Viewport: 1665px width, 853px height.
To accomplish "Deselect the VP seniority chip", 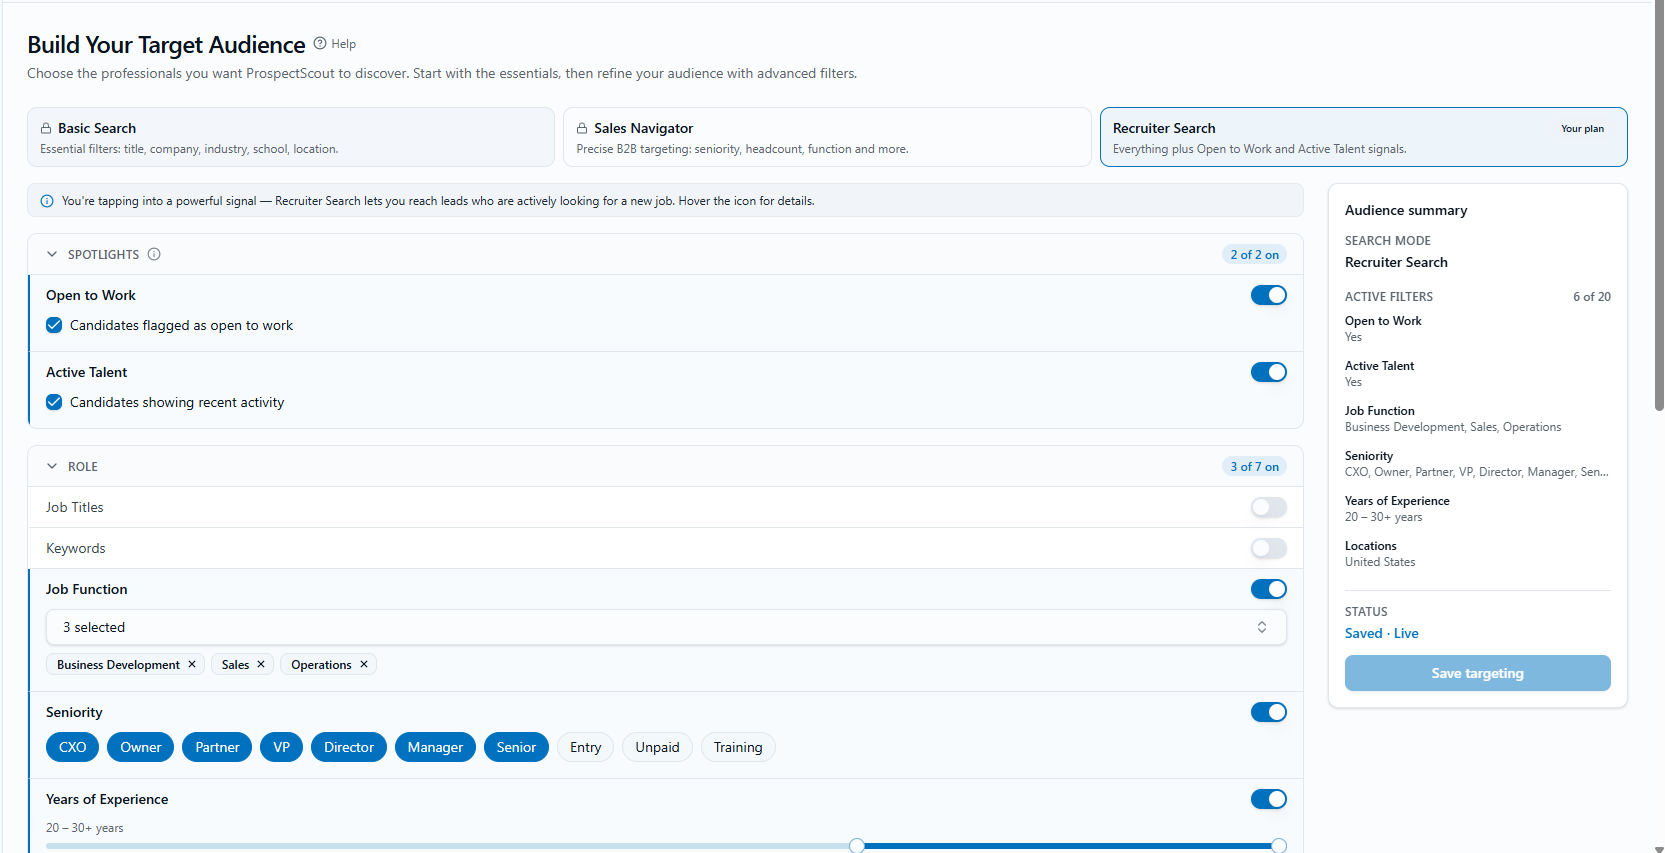I will coord(282,747).
